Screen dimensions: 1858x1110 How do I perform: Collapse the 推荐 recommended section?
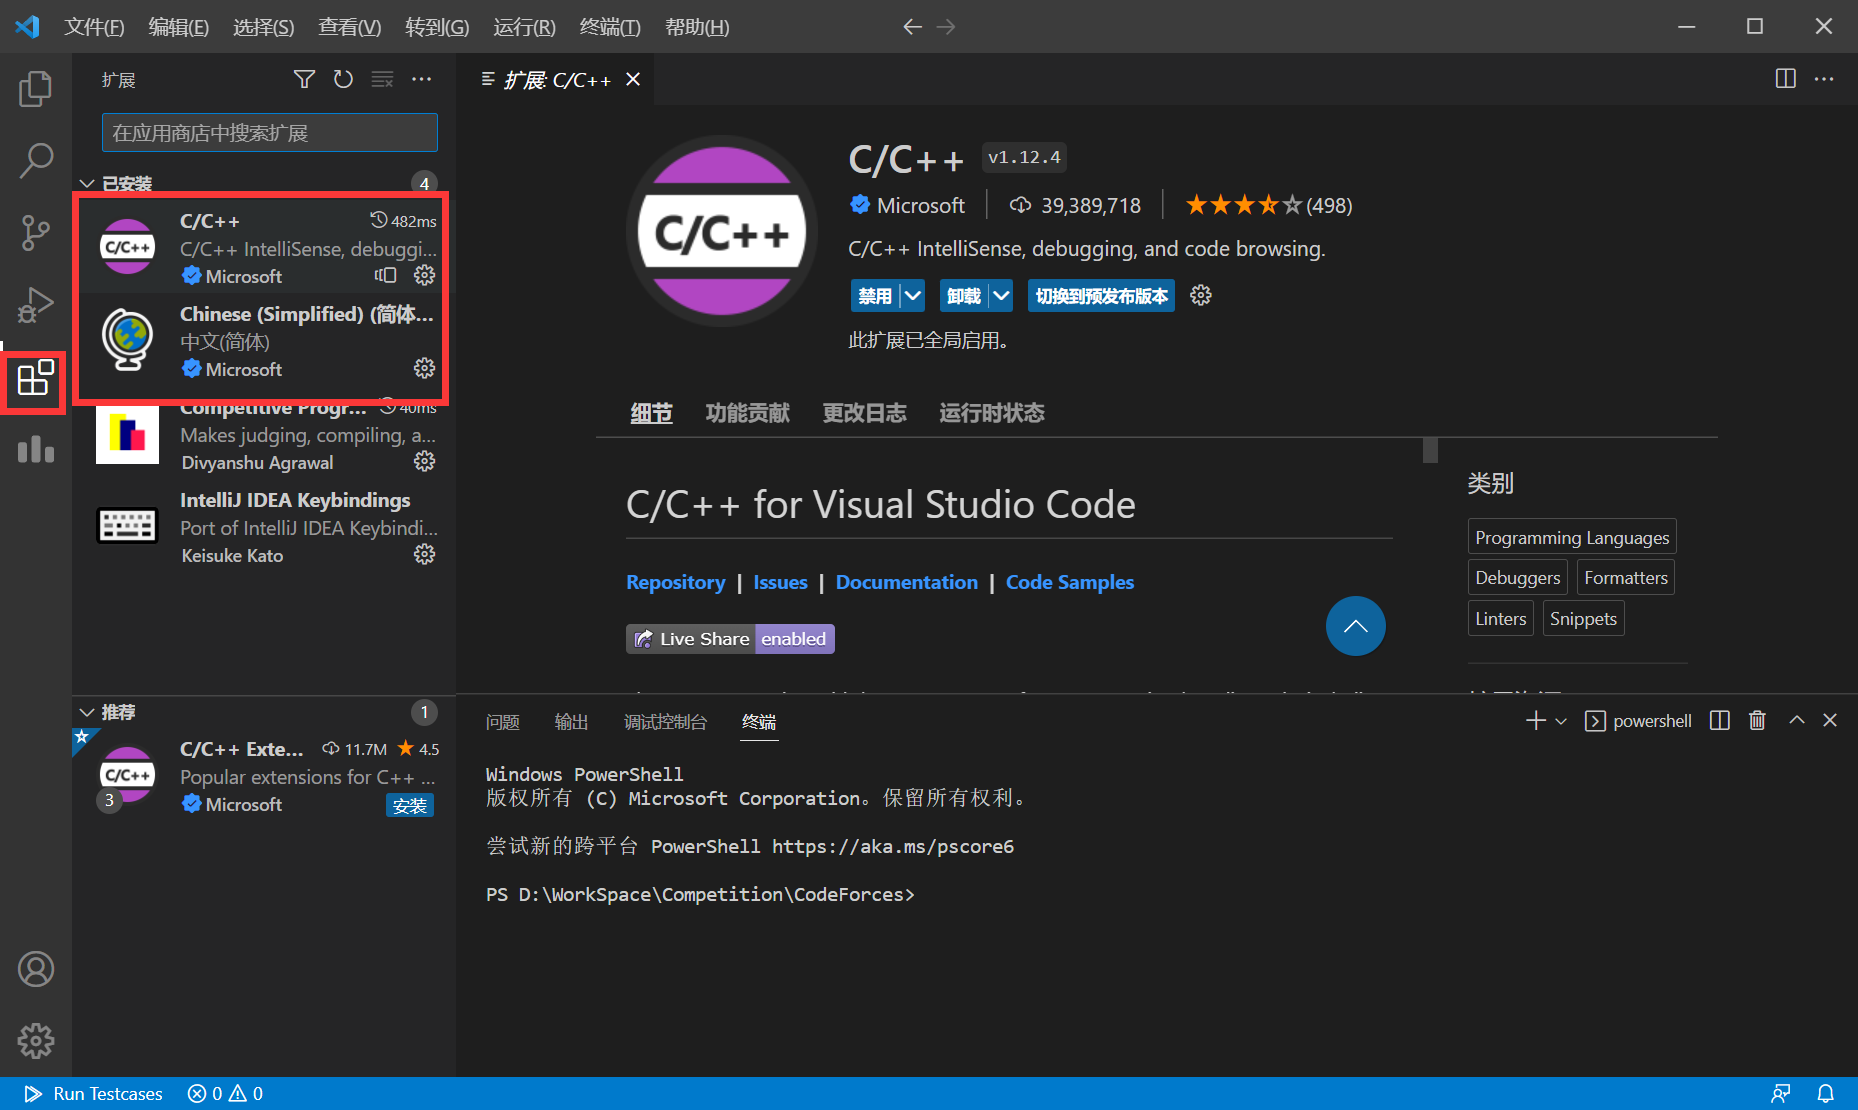click(88, 712)
